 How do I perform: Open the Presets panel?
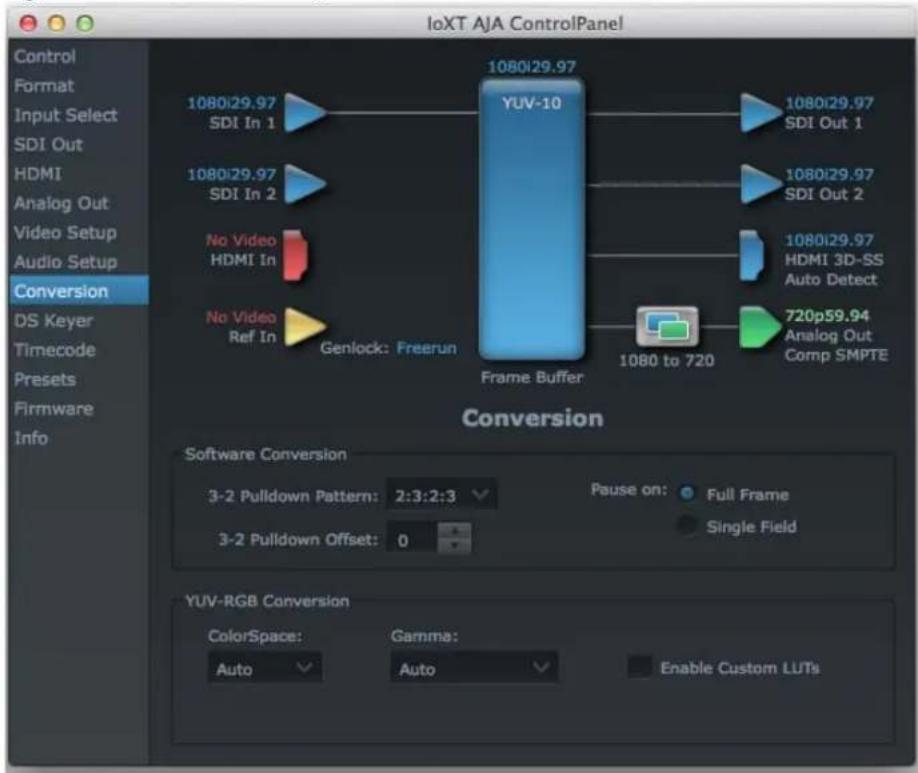(45, 379)
